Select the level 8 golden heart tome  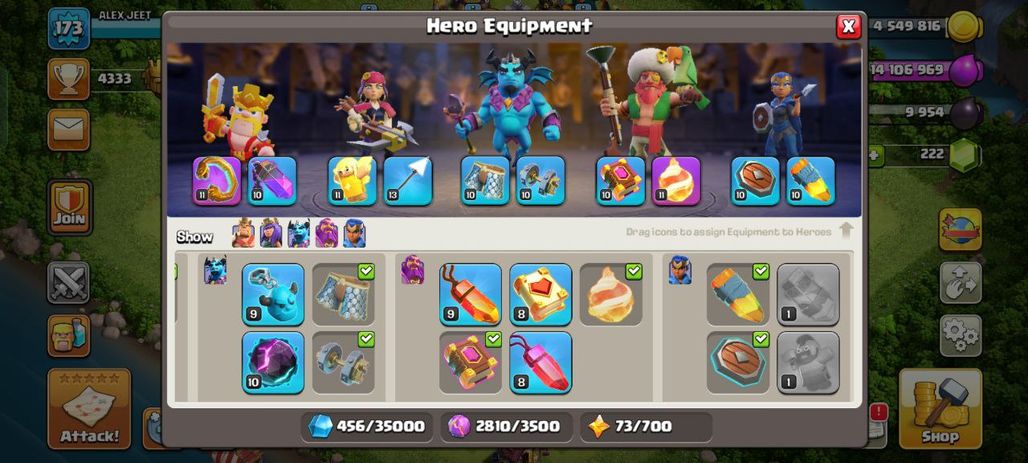tap(540, 294)
